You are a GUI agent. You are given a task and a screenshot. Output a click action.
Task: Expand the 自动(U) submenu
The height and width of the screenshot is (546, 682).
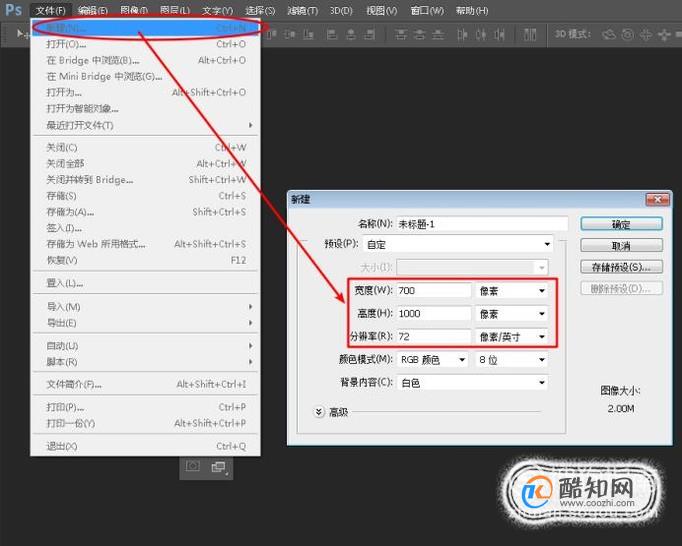(146, 346)
